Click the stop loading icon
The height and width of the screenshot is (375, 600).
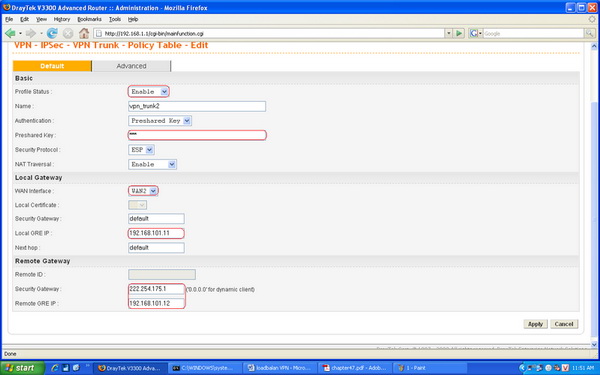coord(68,34)
